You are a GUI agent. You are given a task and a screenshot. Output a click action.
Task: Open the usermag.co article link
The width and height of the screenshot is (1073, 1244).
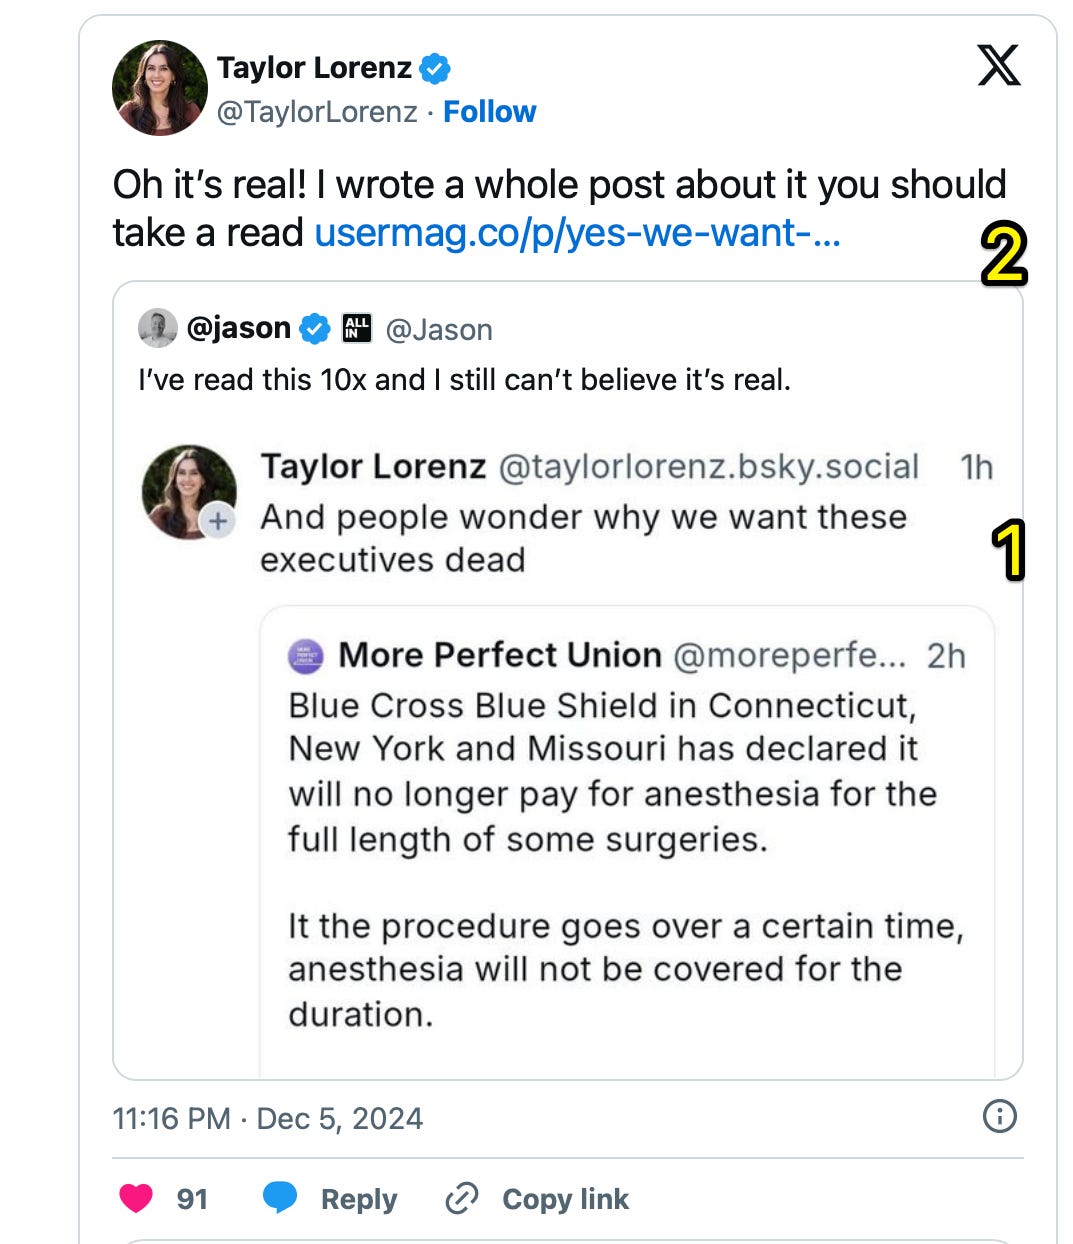(x=577, y=233)
